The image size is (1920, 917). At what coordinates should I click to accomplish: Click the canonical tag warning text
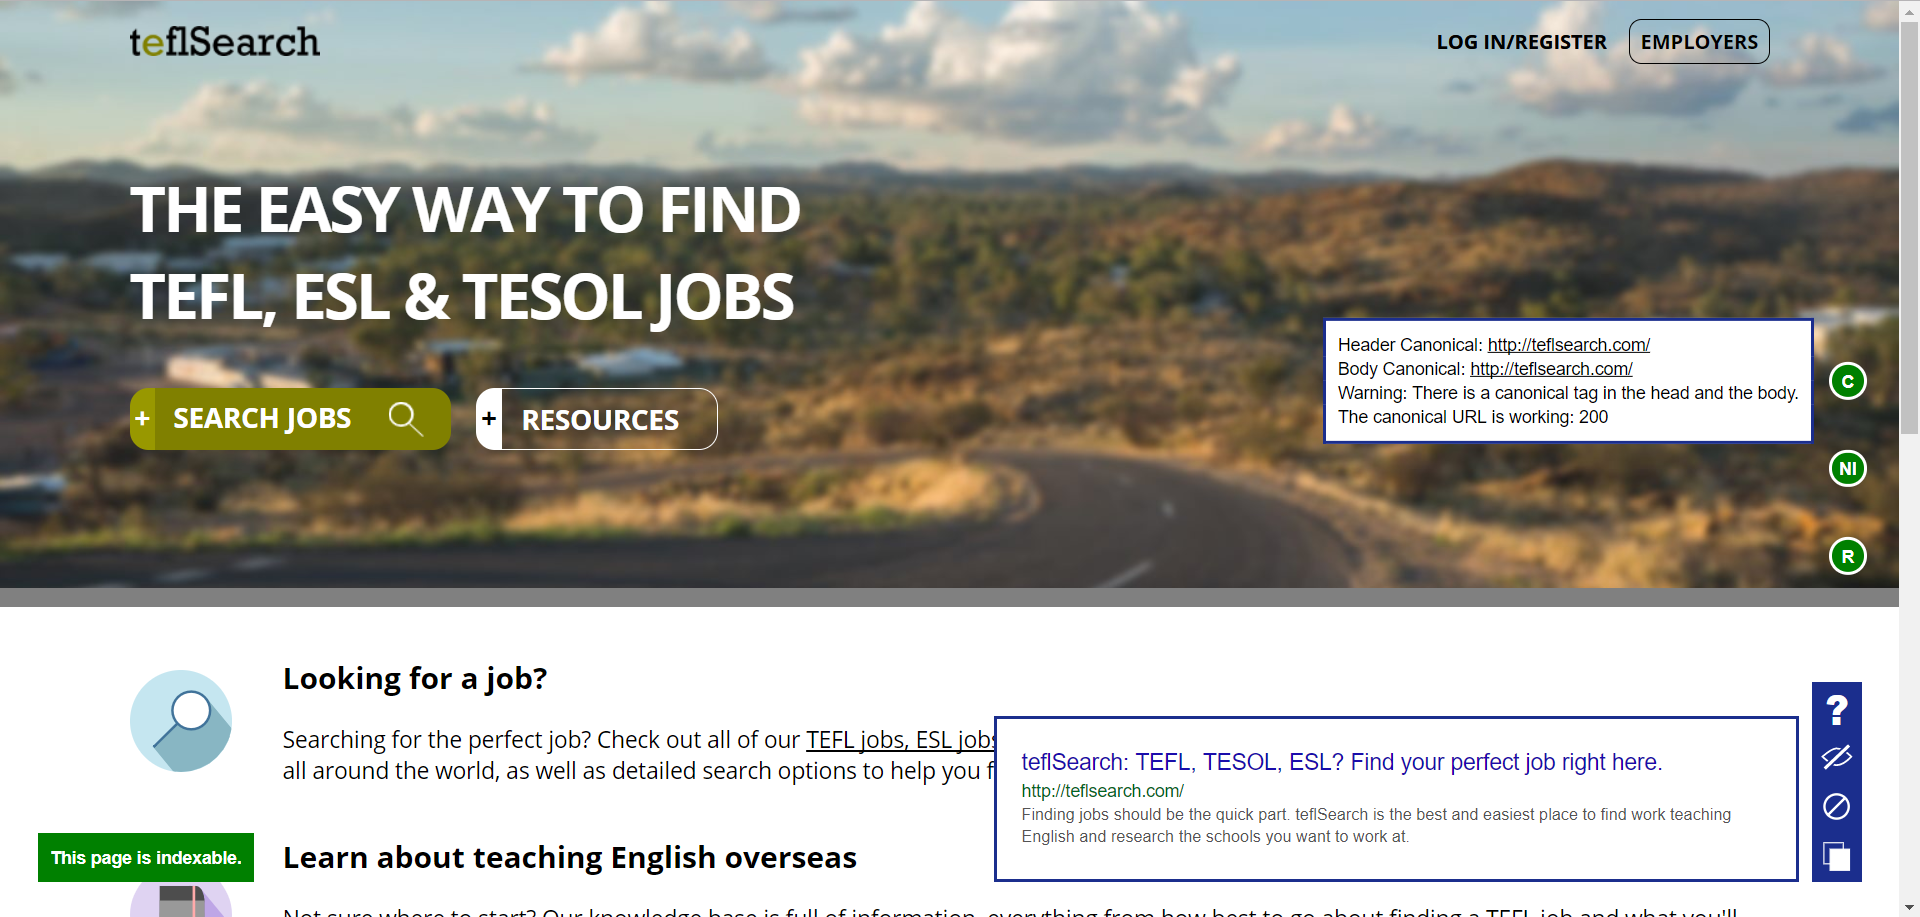point(1568,393)
